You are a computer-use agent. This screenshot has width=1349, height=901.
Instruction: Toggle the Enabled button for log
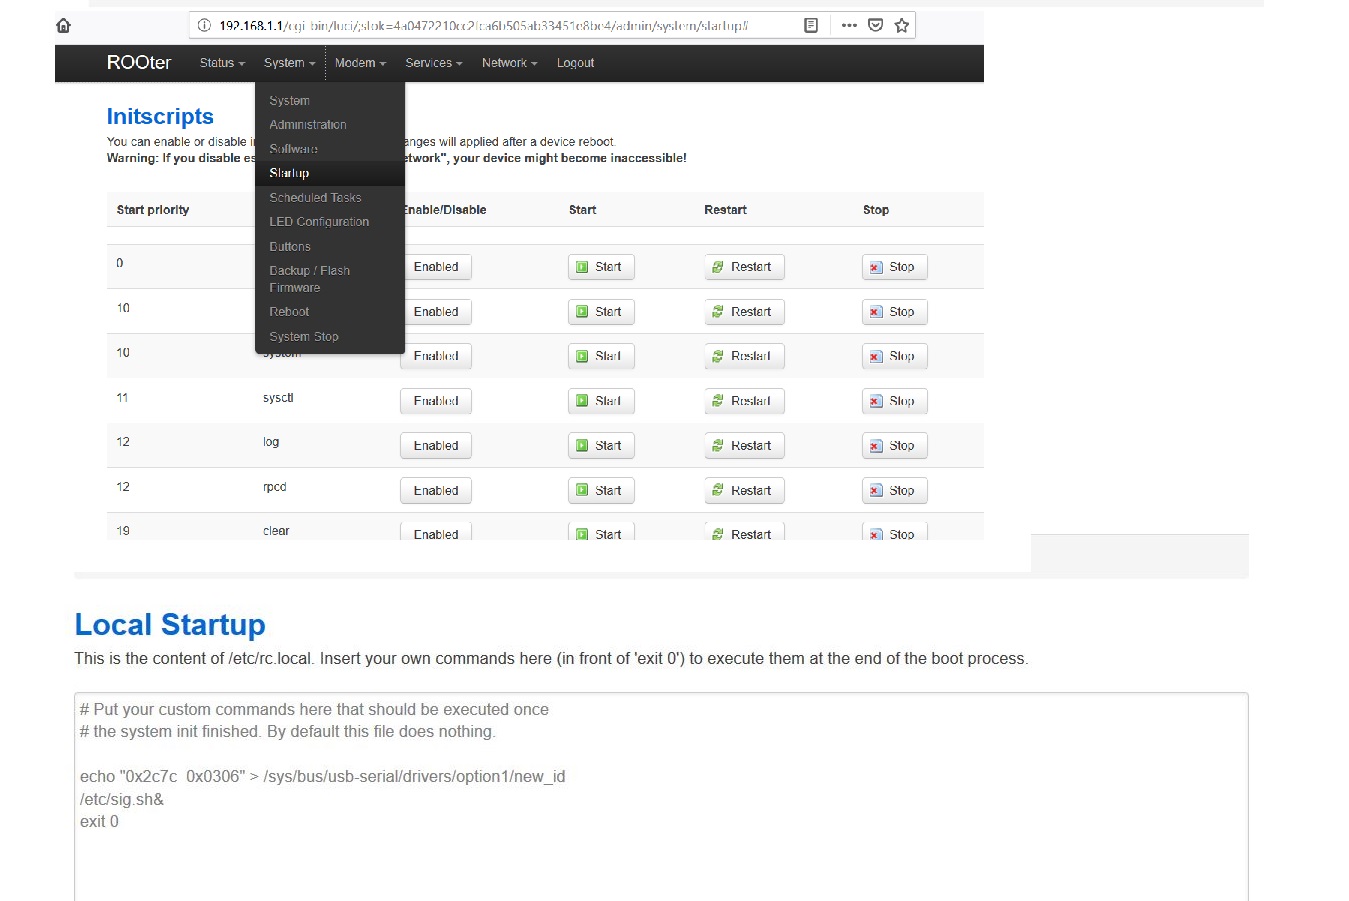[436, 446]
